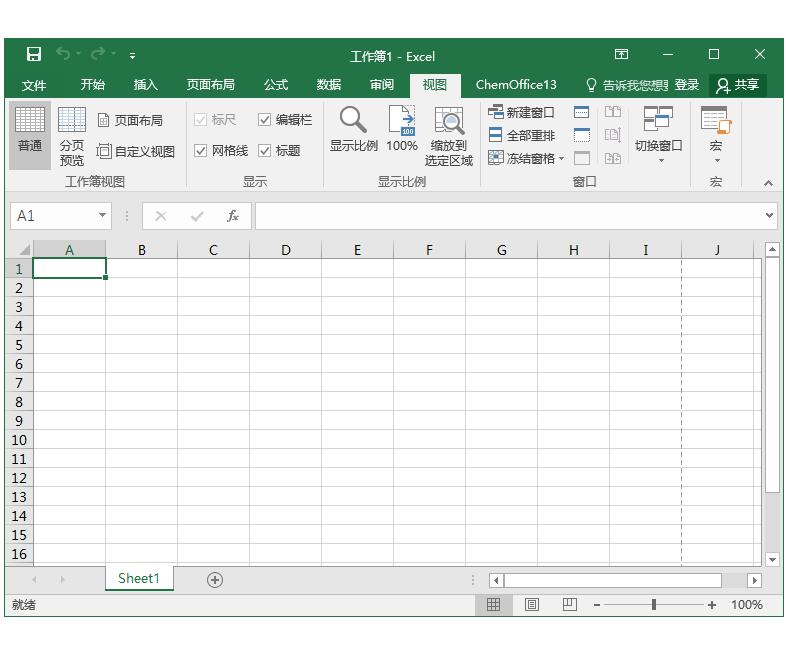Toggle the 标题 headings checkbox
This screenshot has width=786, height=658.
[x=265, y=150]
